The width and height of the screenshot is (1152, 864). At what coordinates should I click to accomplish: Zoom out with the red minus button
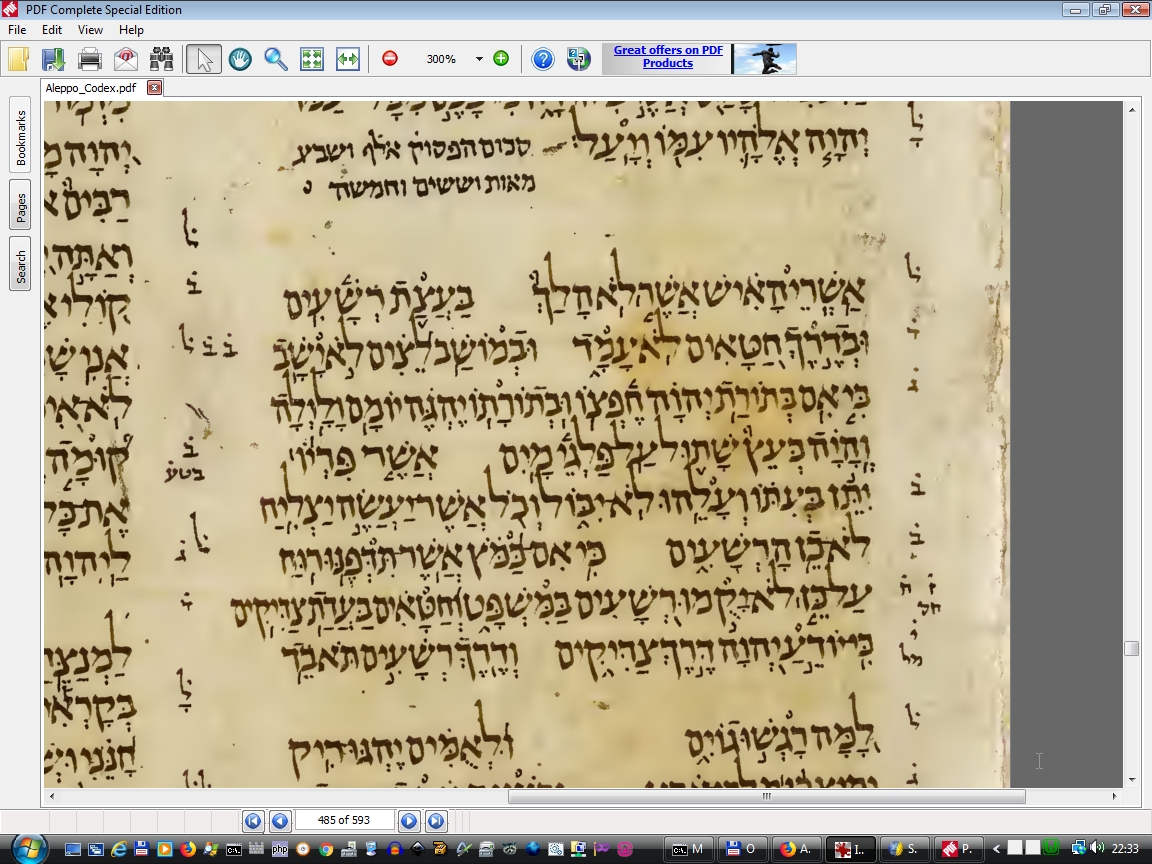point(390,59)
